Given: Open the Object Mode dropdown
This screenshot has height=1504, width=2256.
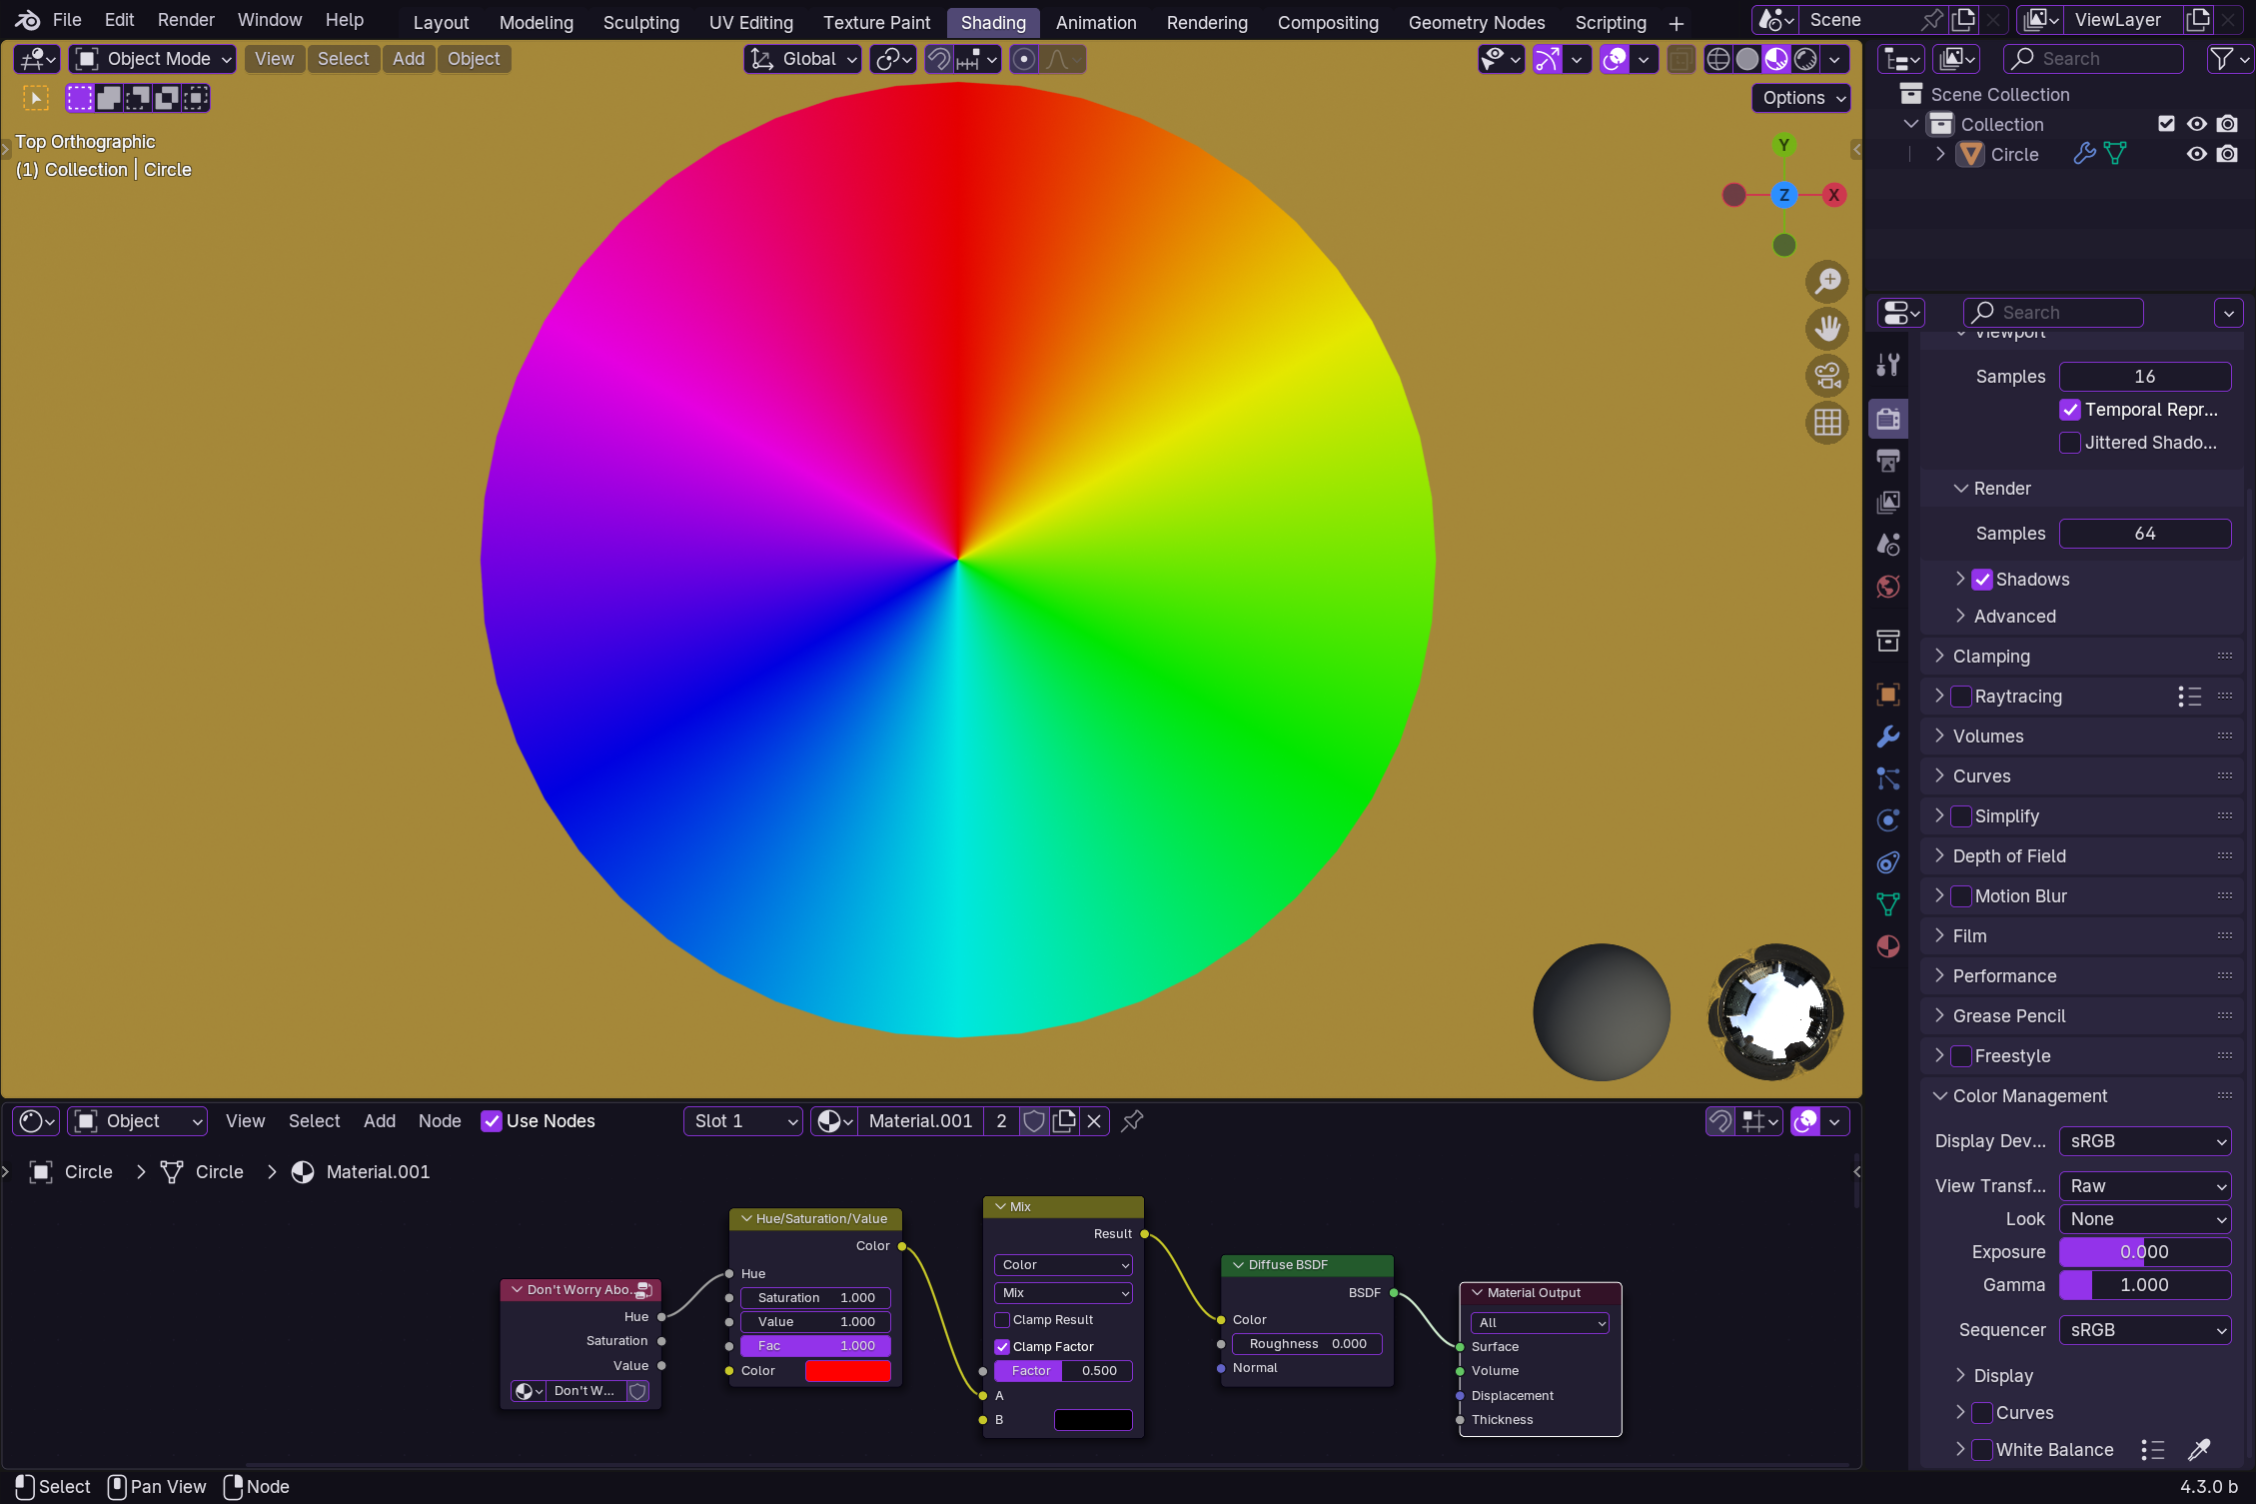Looking at the screenshot, I should point(153,59).
